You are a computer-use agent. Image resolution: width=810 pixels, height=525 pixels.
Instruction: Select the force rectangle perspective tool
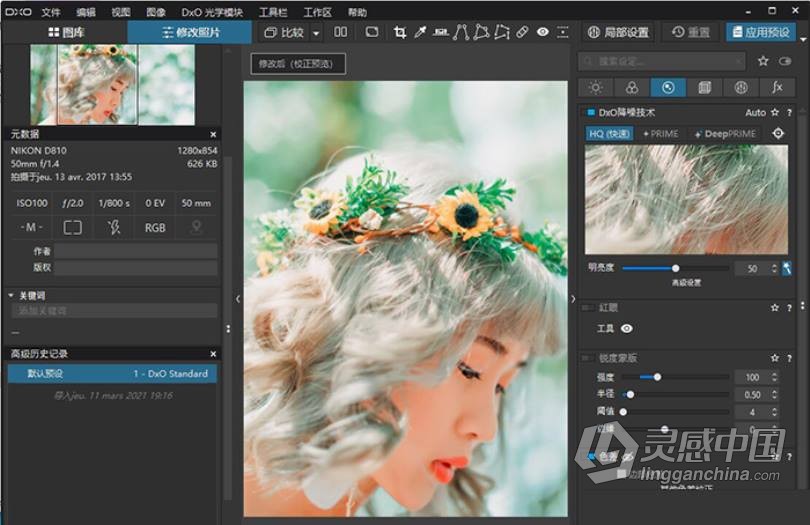481,33
